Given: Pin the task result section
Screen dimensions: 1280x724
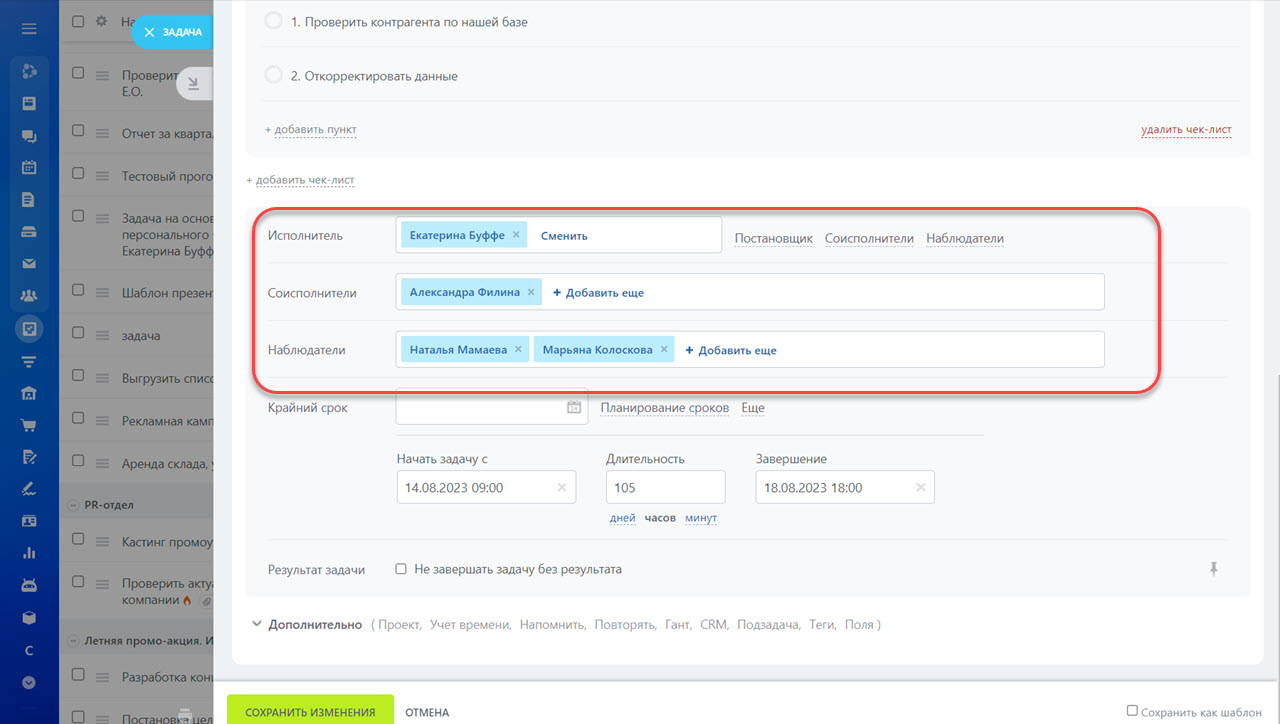Looking at the screenshot, I should tap(1214, 569).
